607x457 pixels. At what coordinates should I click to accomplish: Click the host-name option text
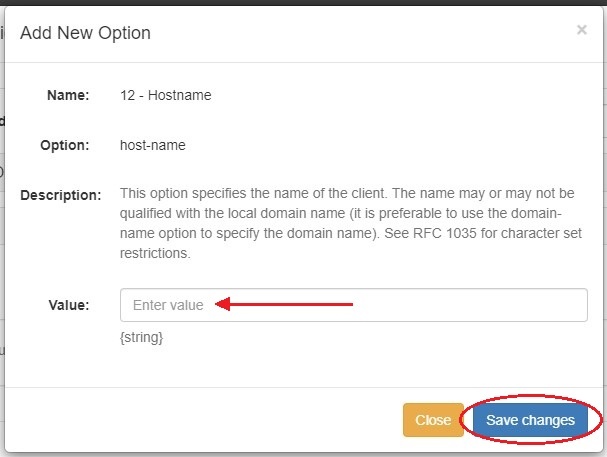coord(152,145)
